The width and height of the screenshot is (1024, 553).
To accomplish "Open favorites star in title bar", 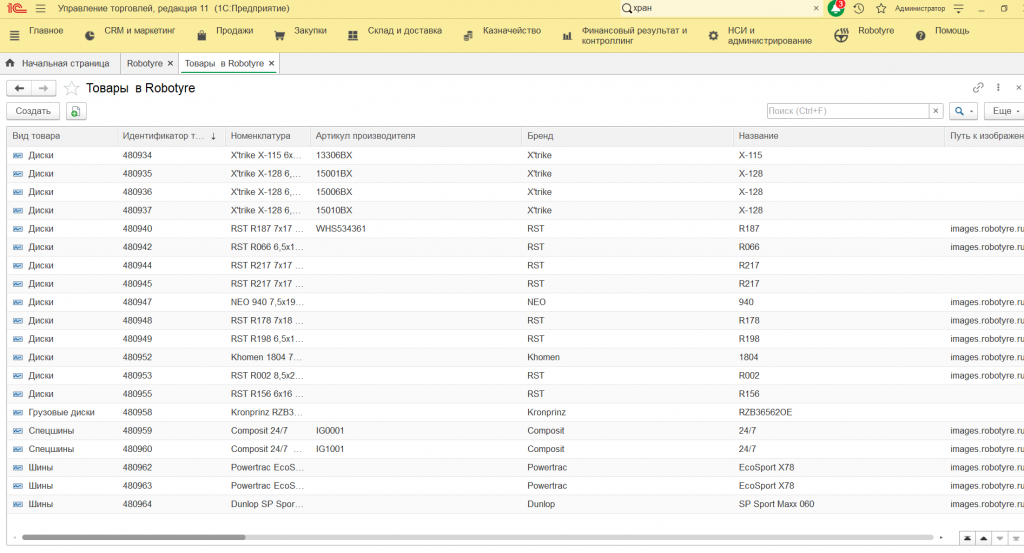I will (881, 8).
